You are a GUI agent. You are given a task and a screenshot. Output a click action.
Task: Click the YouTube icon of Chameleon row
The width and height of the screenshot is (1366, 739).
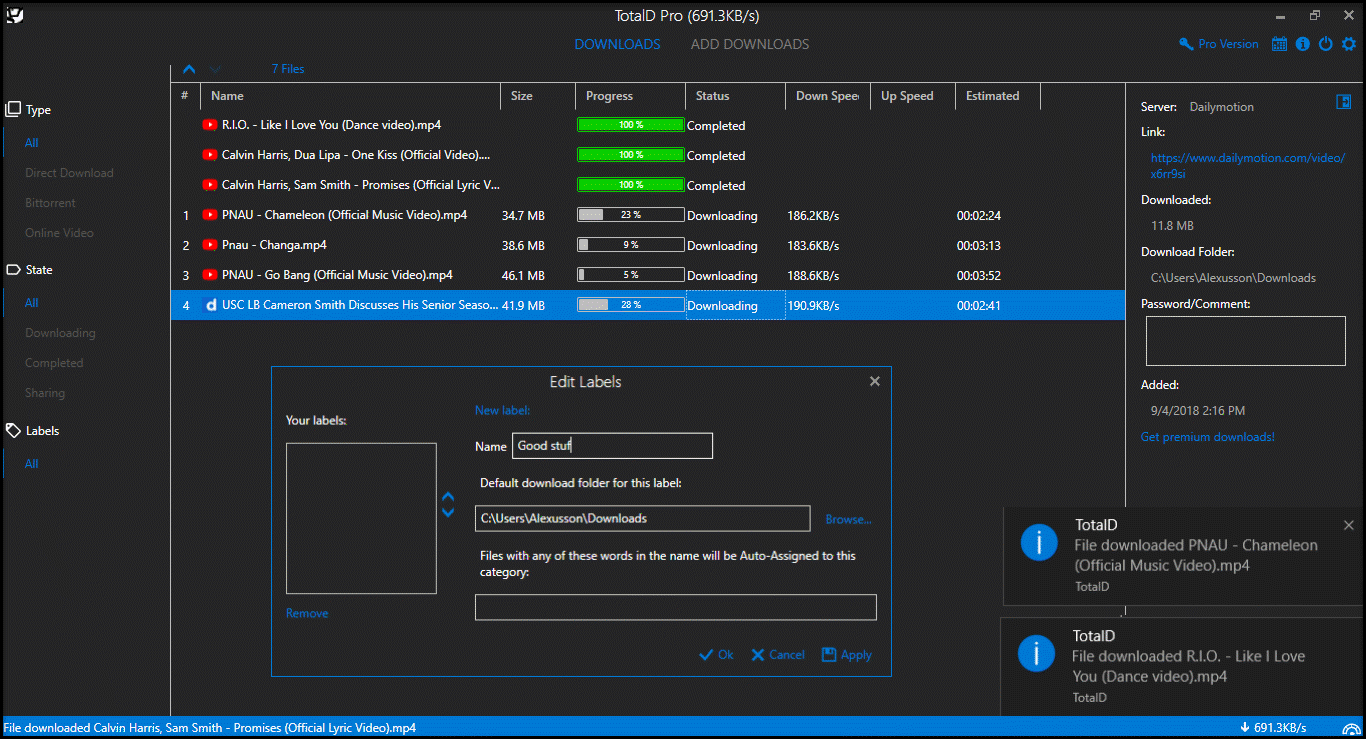(210, 215)
